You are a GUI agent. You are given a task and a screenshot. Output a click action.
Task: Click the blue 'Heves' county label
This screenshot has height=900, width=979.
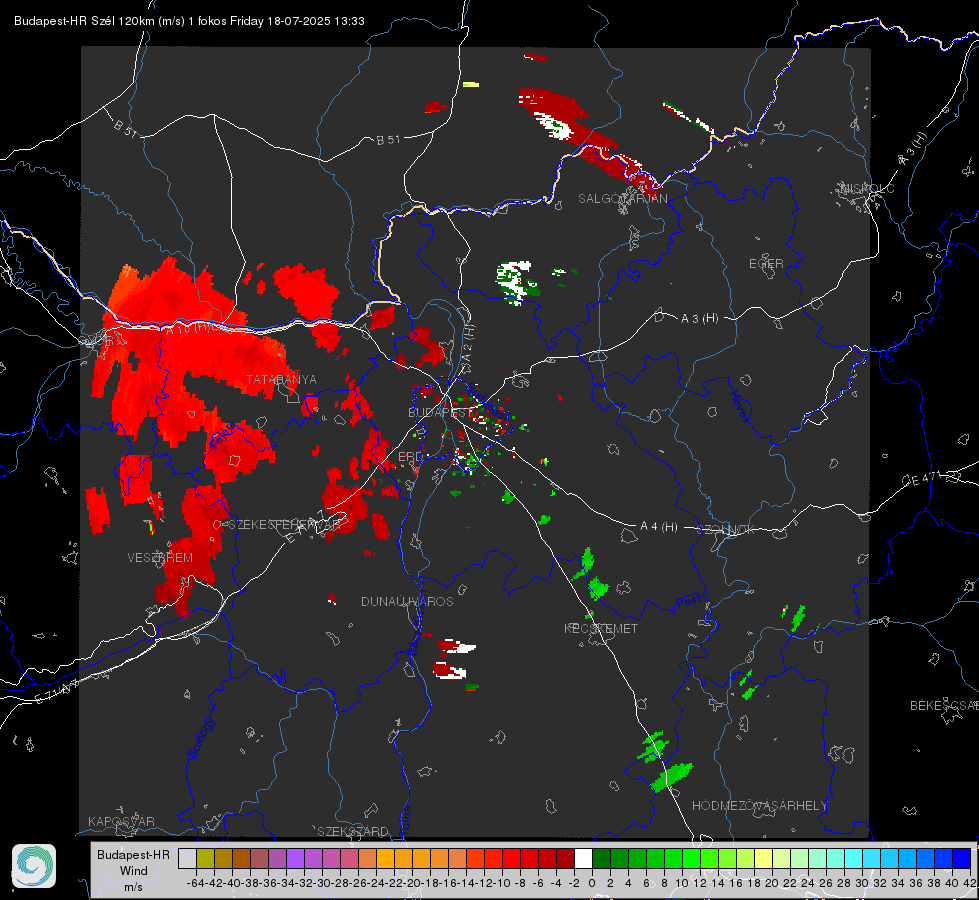(x=739, y=406)
